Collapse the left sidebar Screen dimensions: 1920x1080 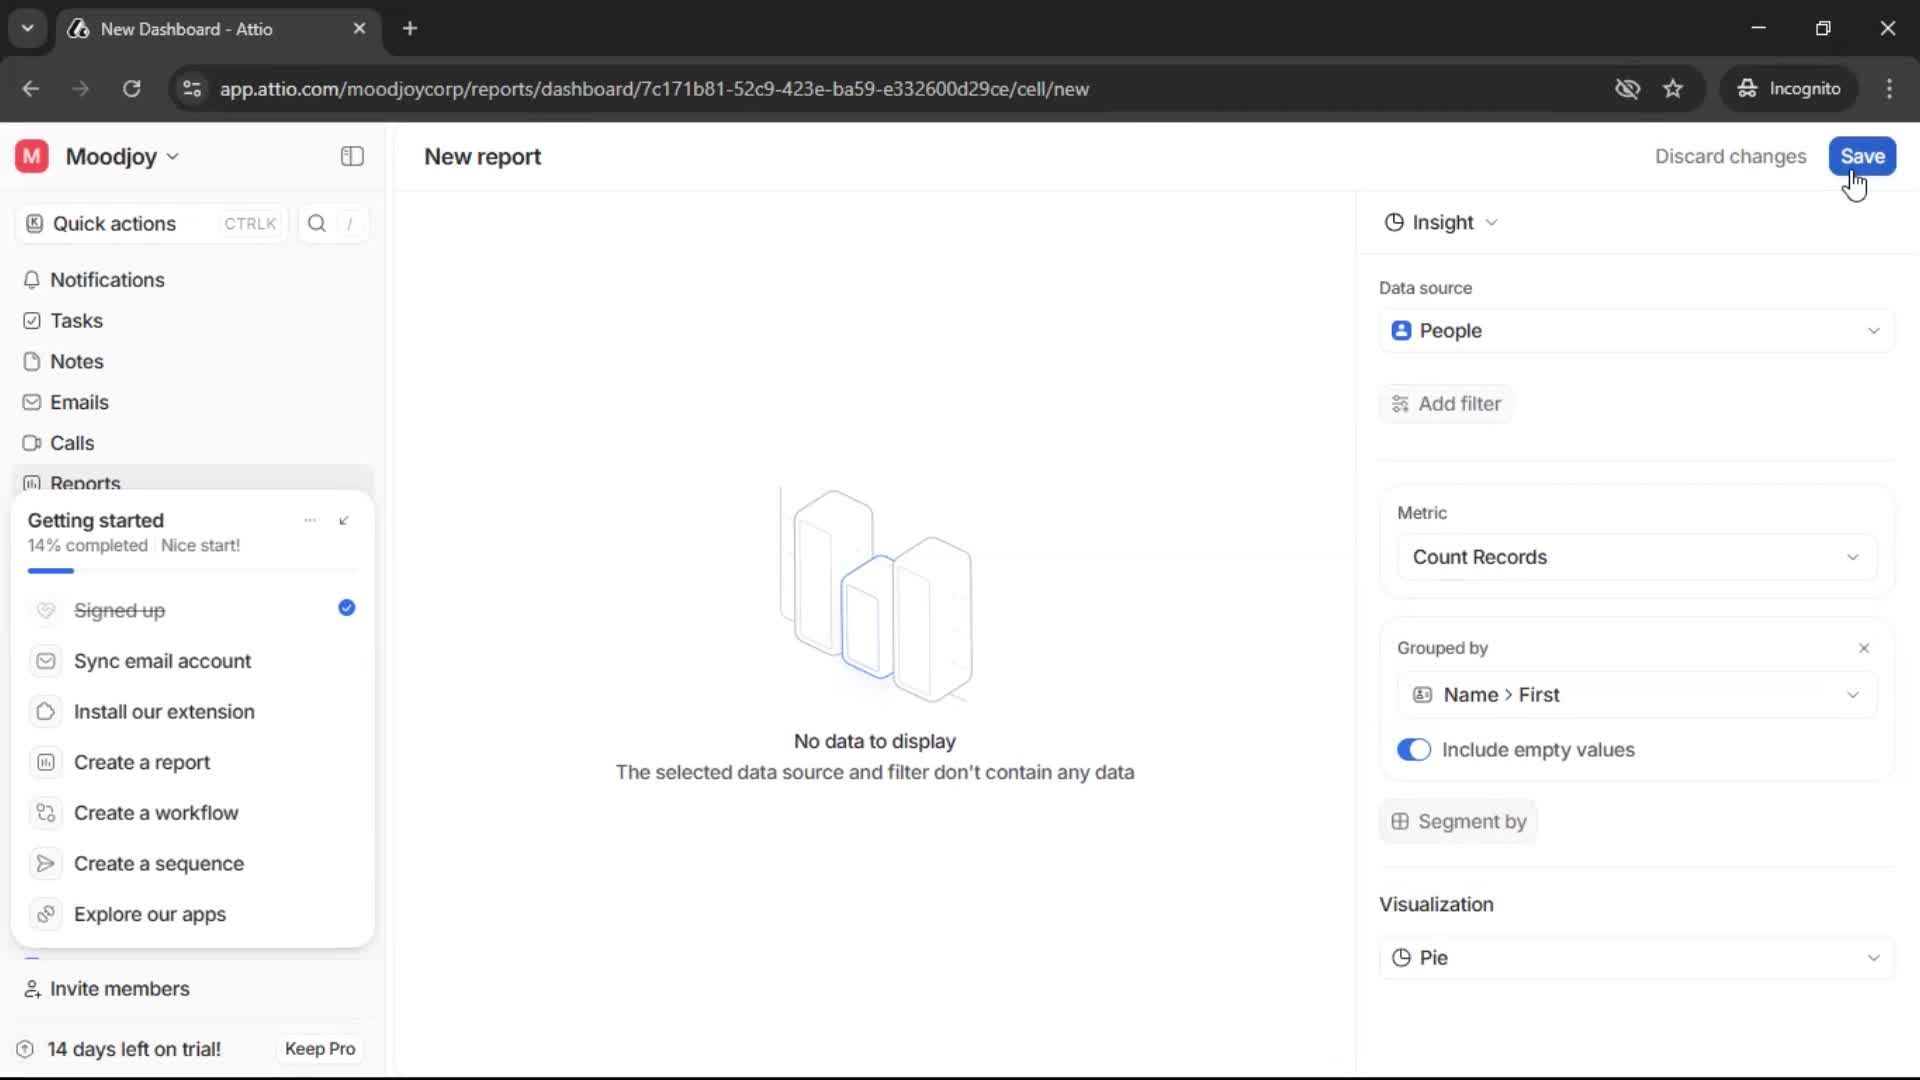[x=351, y=156]
